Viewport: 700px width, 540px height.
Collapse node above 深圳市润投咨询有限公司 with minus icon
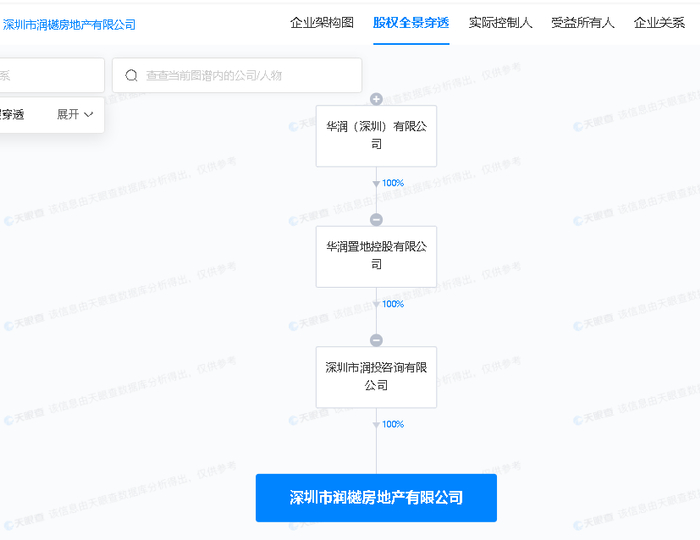pos(376,340)
